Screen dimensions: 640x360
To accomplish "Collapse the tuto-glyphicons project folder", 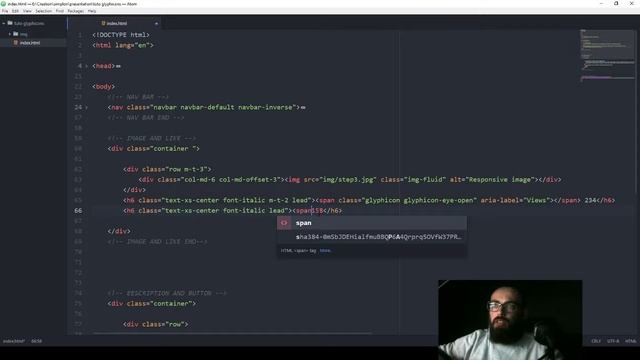I will pyautogui.click(x=4, y=24).
